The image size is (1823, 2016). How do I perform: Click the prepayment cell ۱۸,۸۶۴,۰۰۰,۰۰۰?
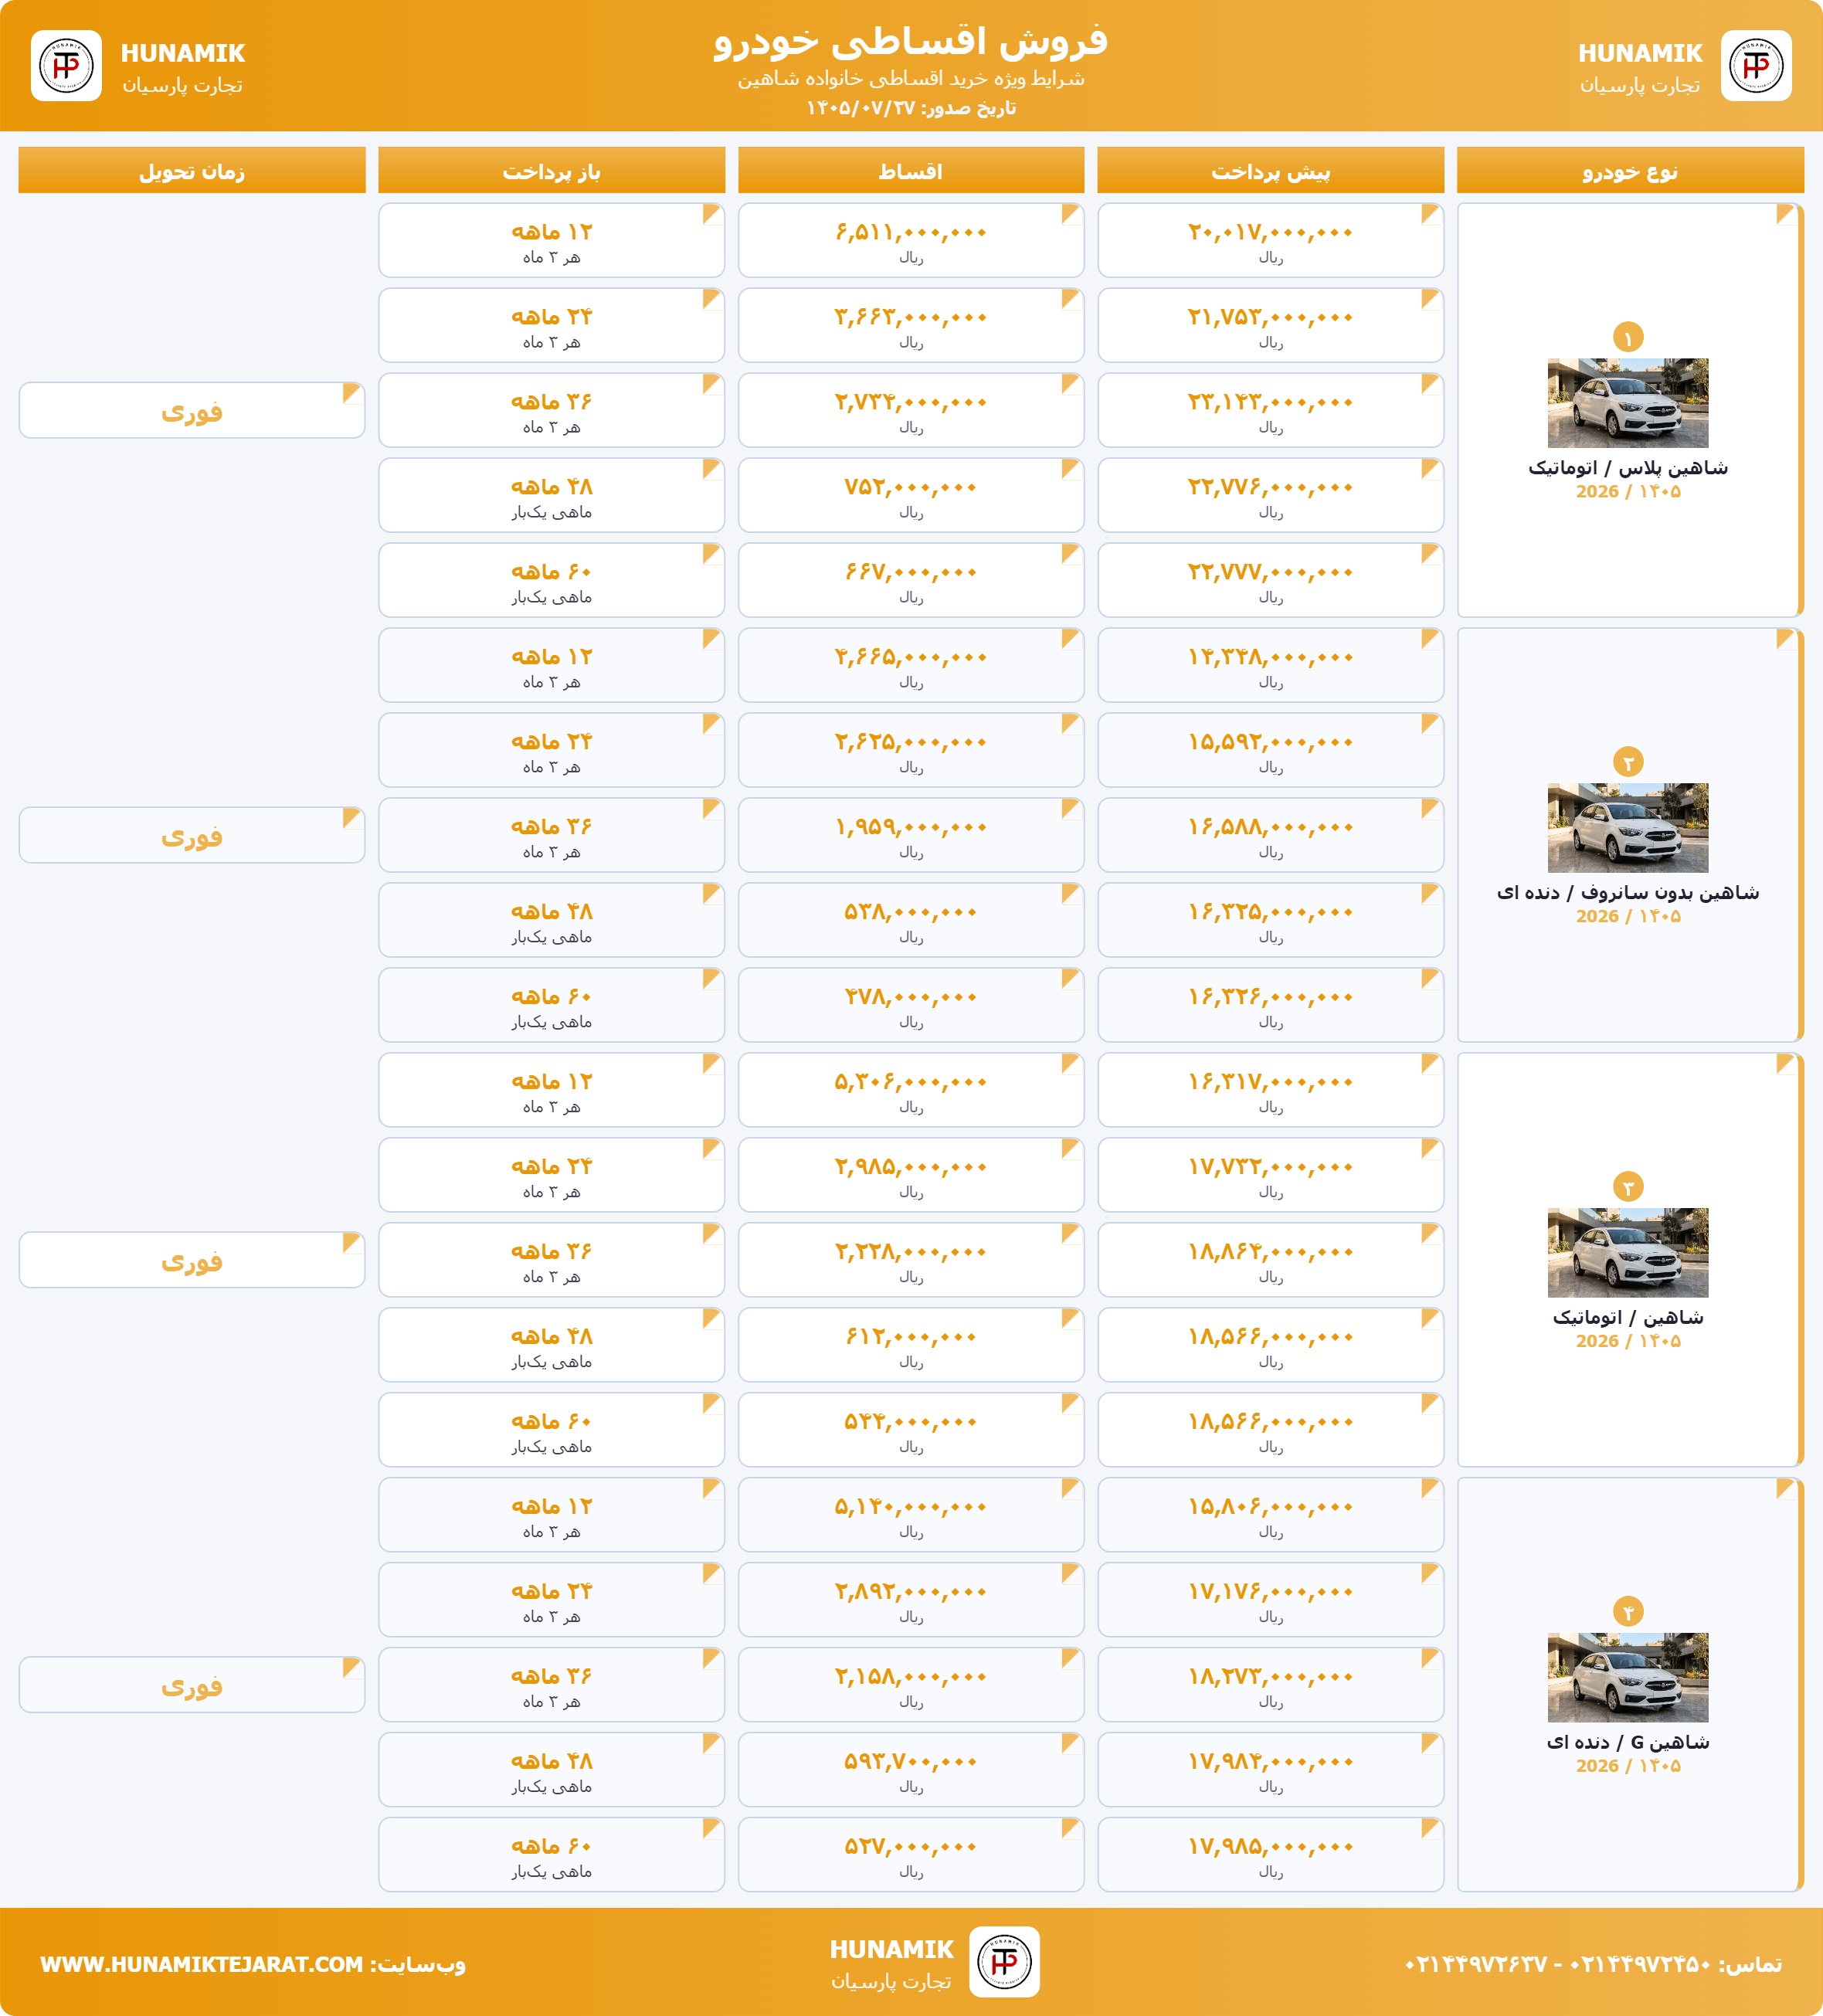click(1270, 1261)
